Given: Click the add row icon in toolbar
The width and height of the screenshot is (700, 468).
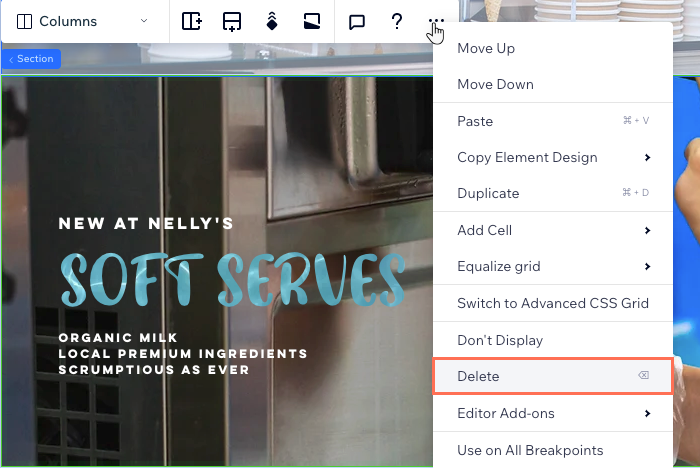Looking at the screenshot, I should (232, 21).
